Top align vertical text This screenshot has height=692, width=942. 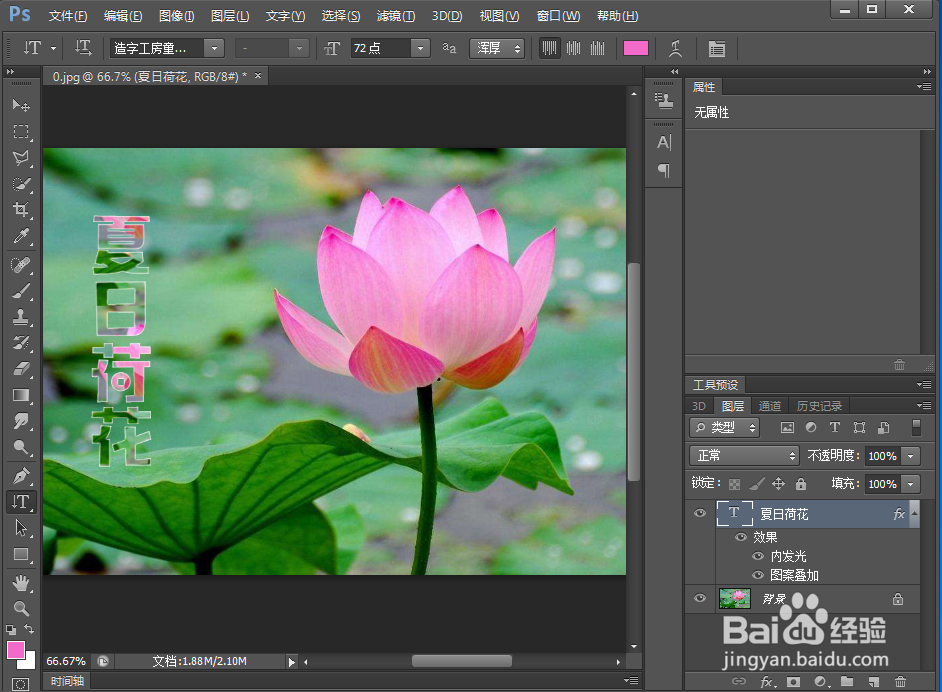tap(549, 48)
